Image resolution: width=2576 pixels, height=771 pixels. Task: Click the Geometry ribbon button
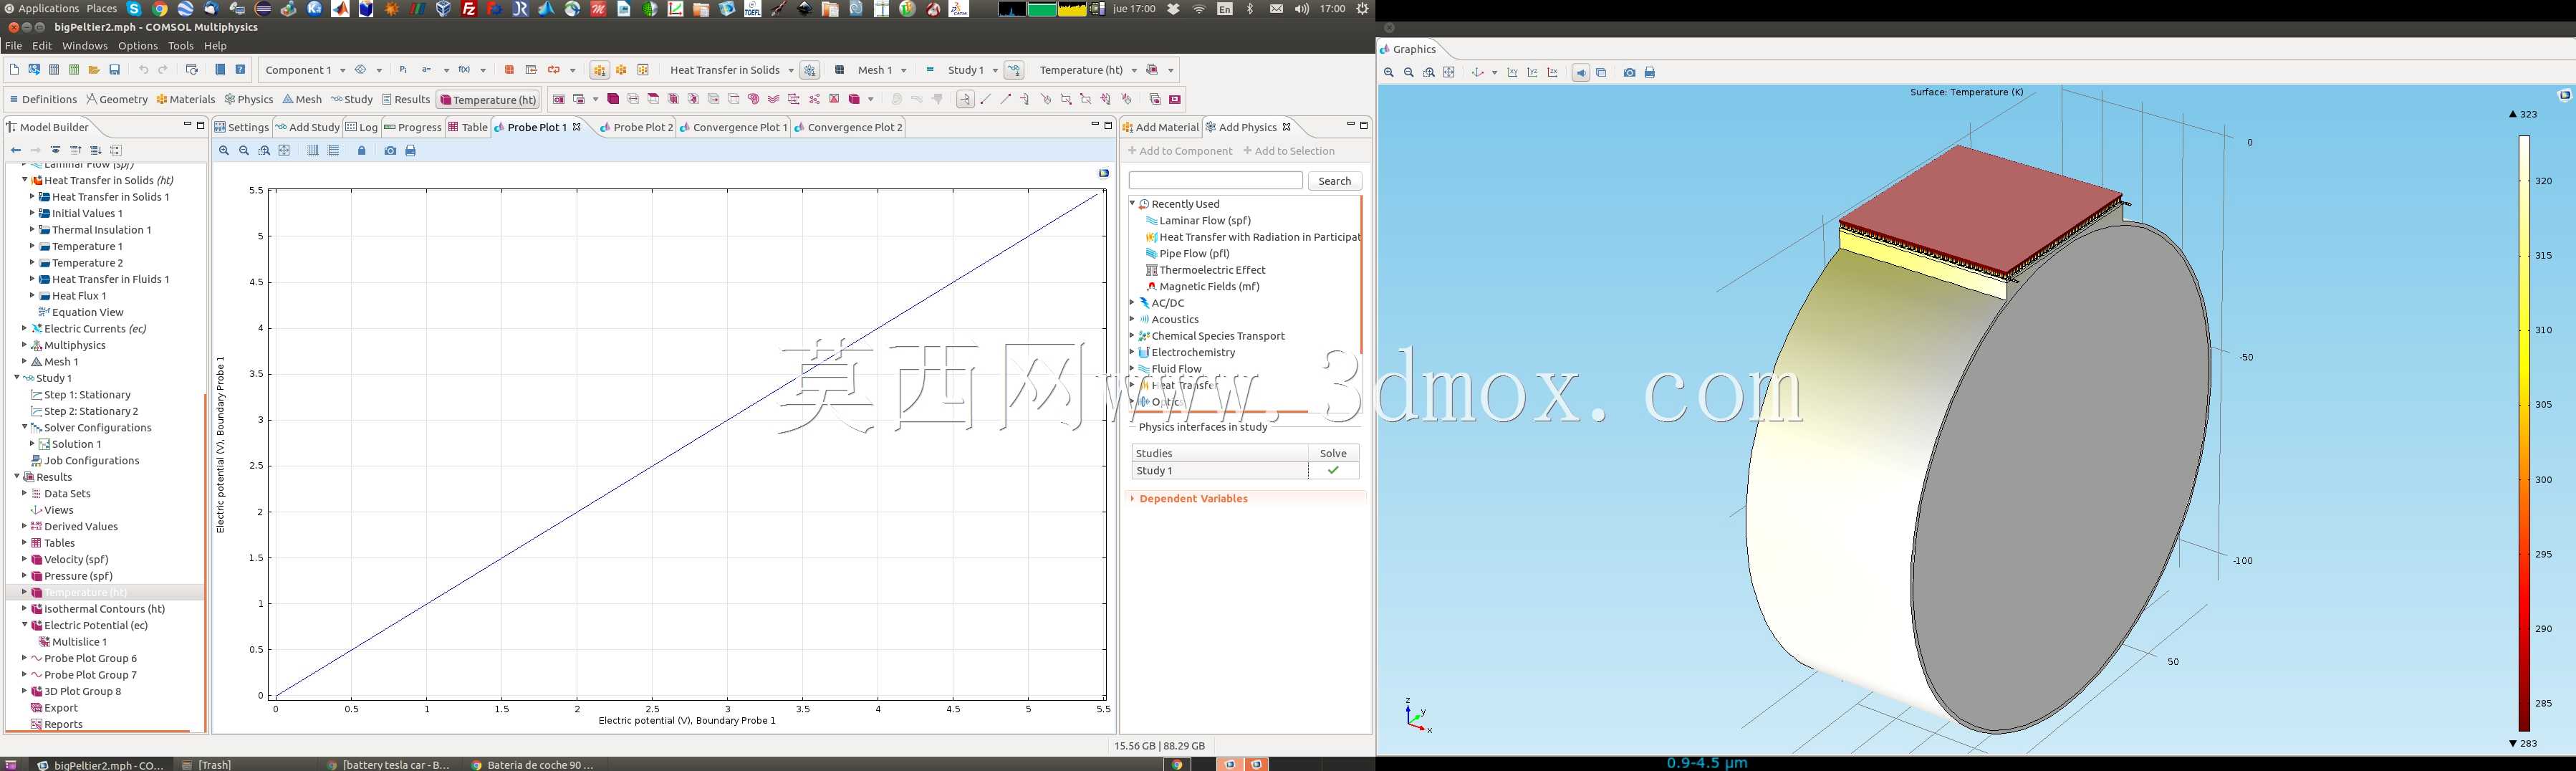117,100
